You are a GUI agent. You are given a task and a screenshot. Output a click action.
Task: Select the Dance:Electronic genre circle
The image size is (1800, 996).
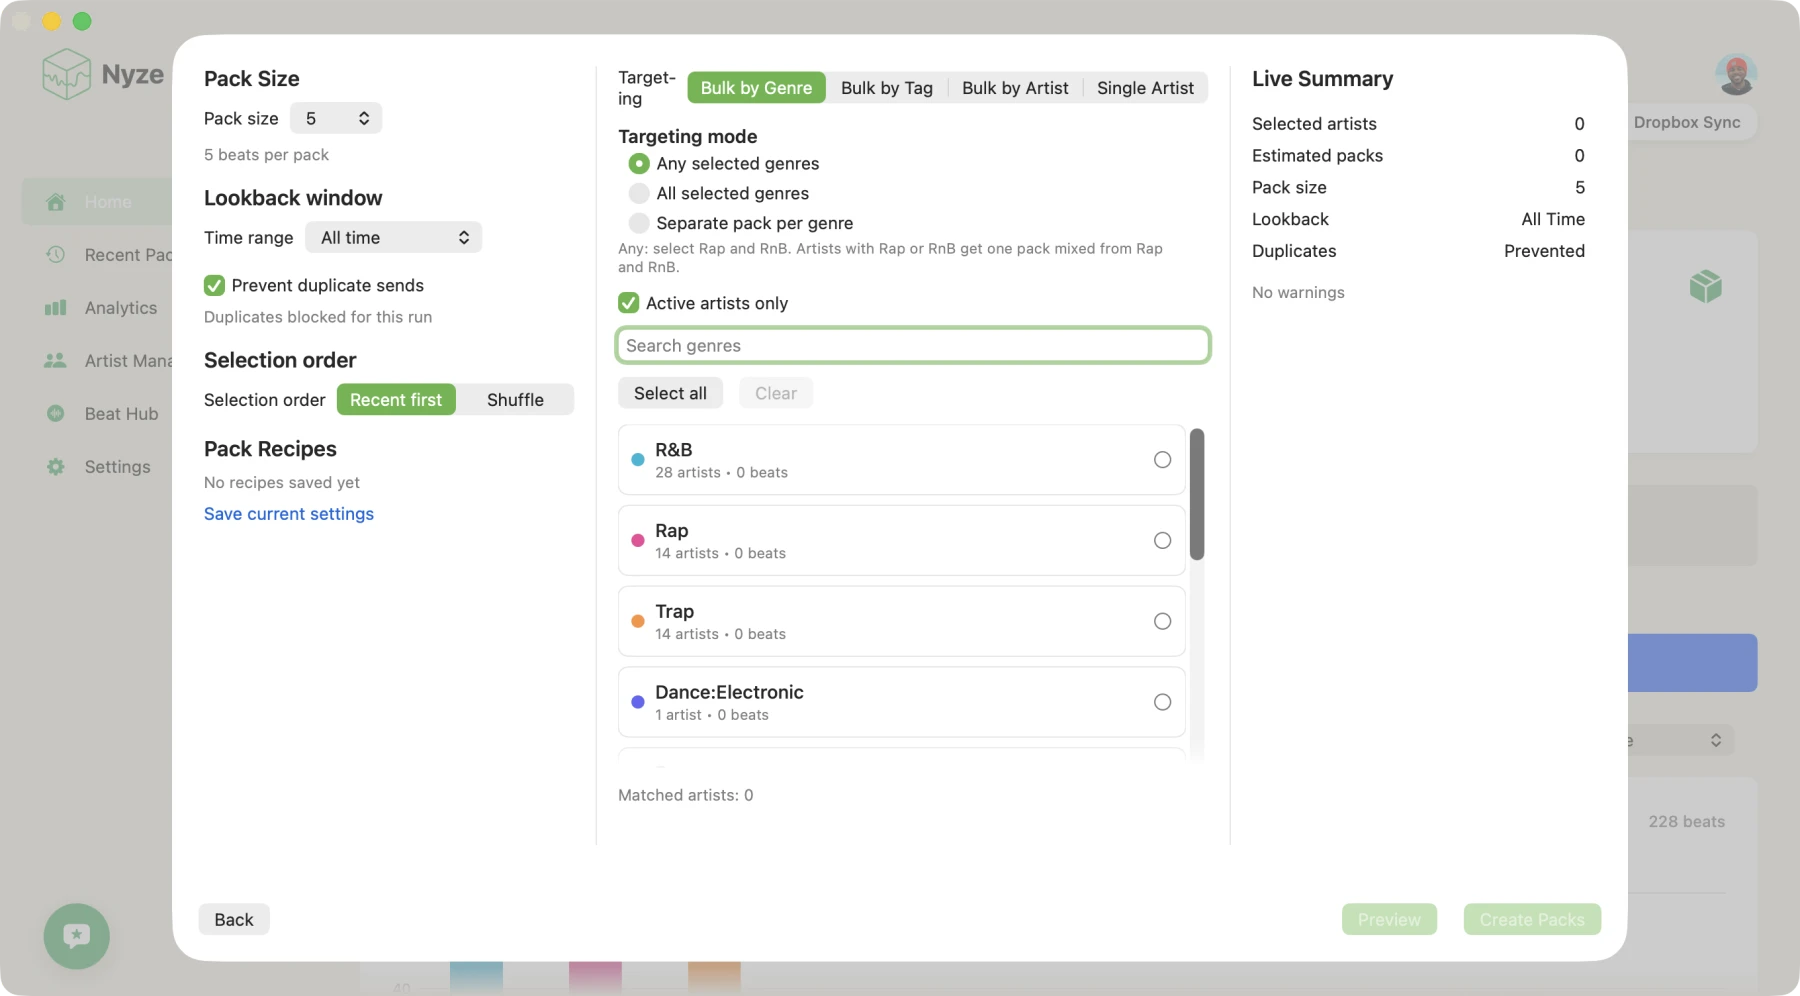(1162, 703)
